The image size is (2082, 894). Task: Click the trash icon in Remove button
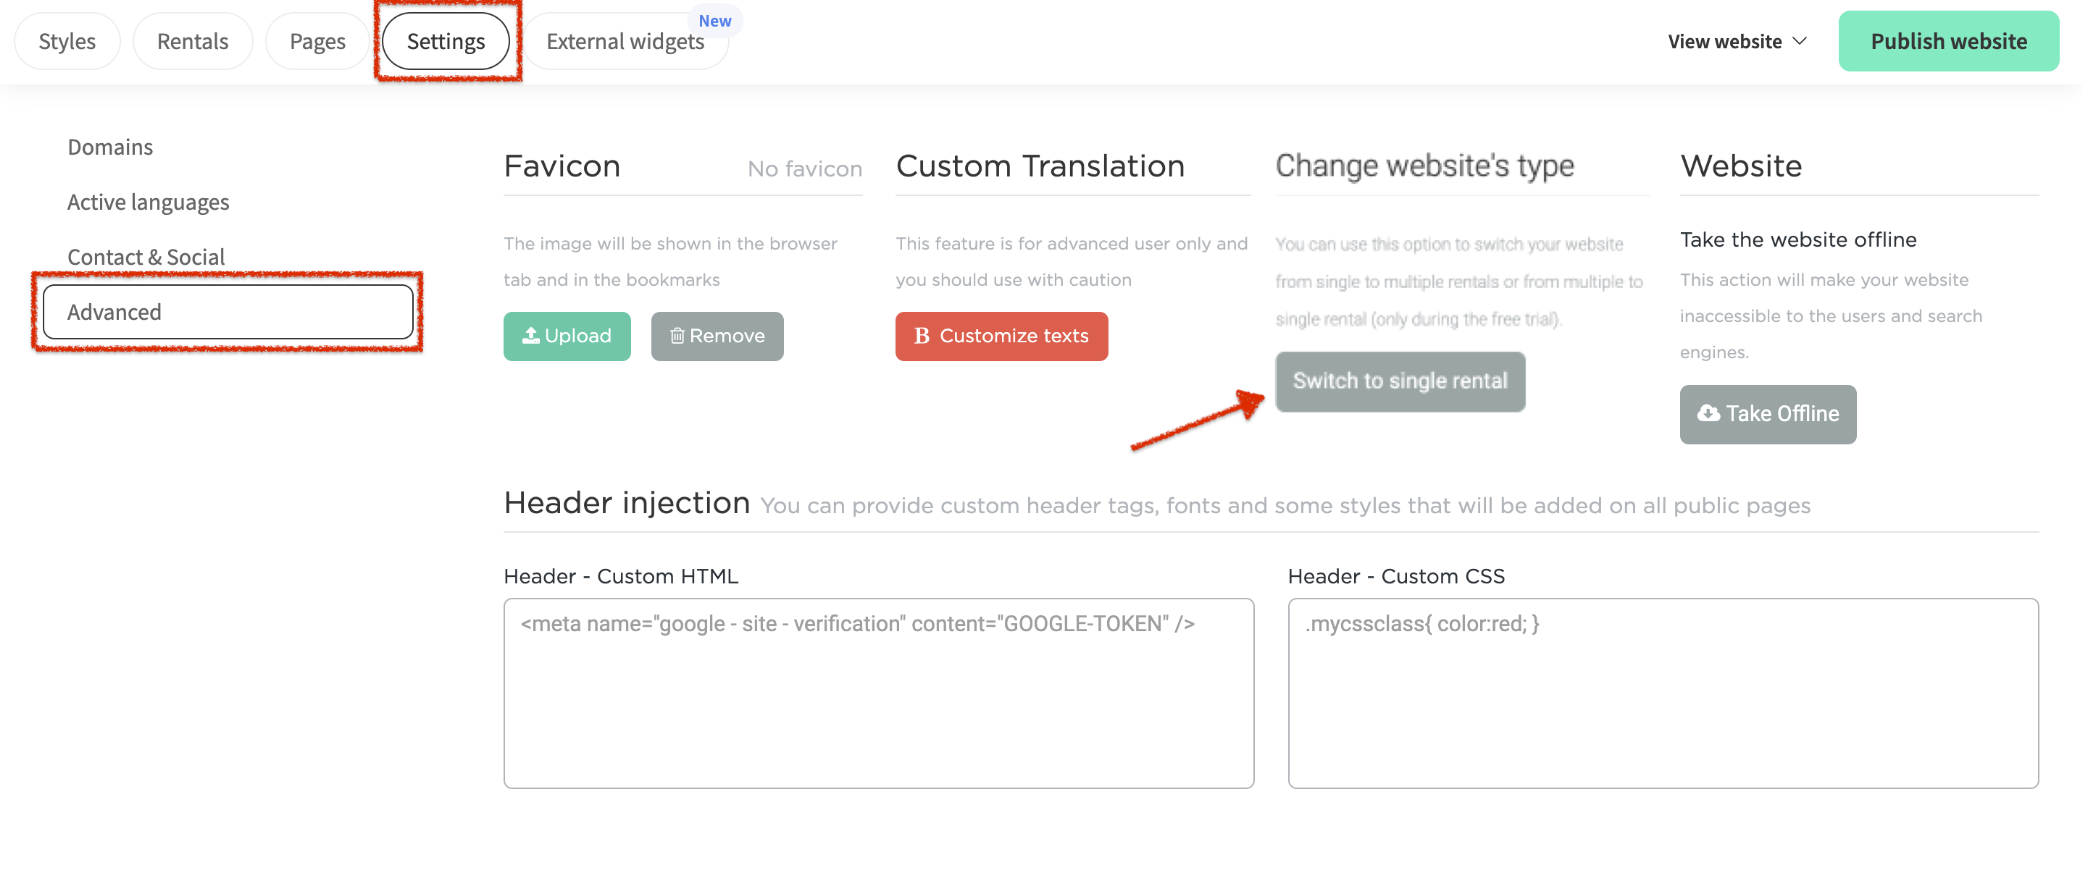[x=677, y=336]
